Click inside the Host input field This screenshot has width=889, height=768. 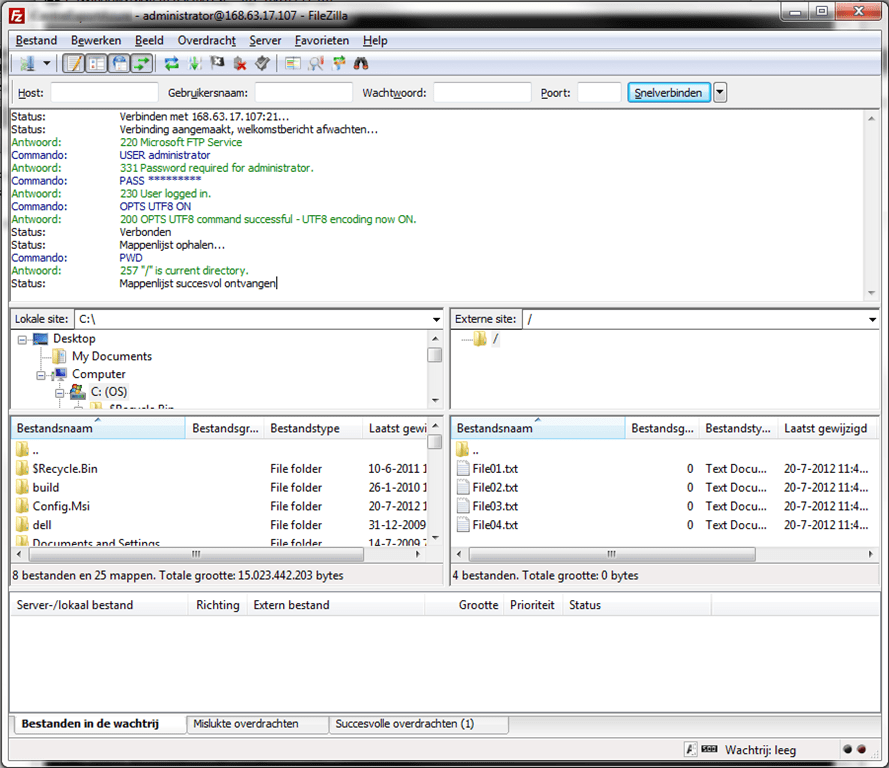click(x=104, y=93)
